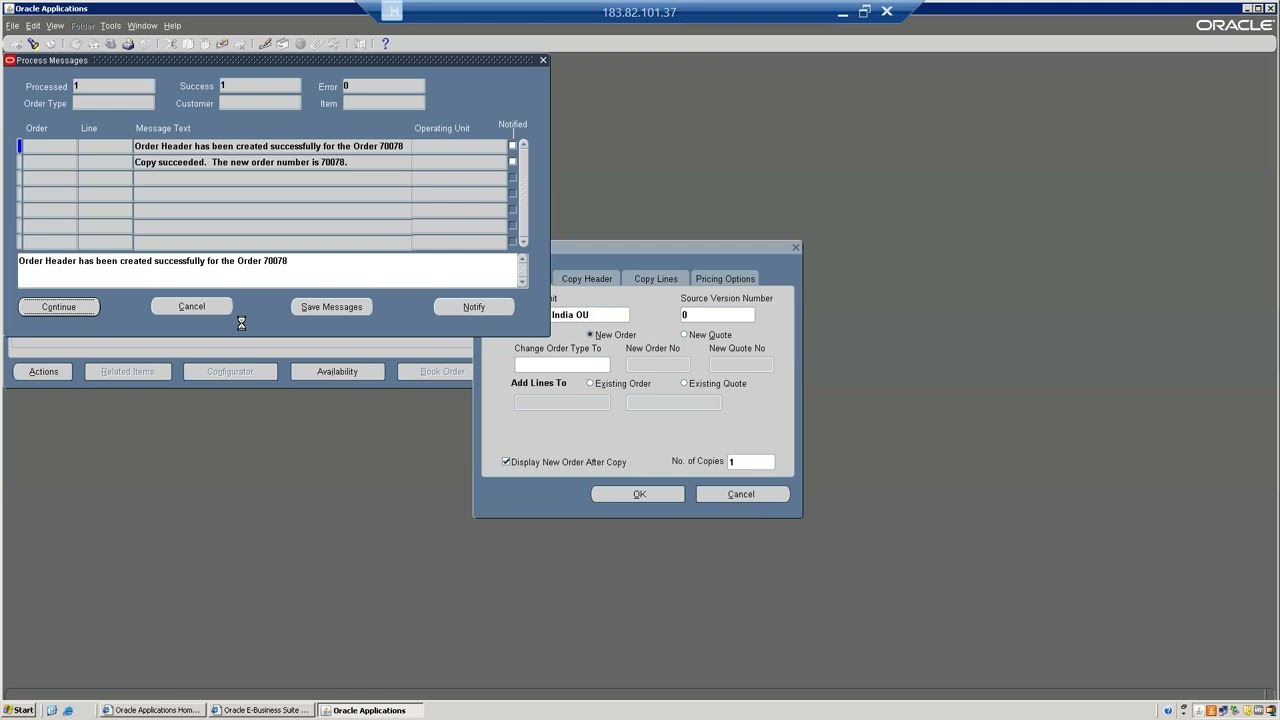Select the New Order radio button
This screenshot has width=1280, height=720.
[x=590, y=334]
